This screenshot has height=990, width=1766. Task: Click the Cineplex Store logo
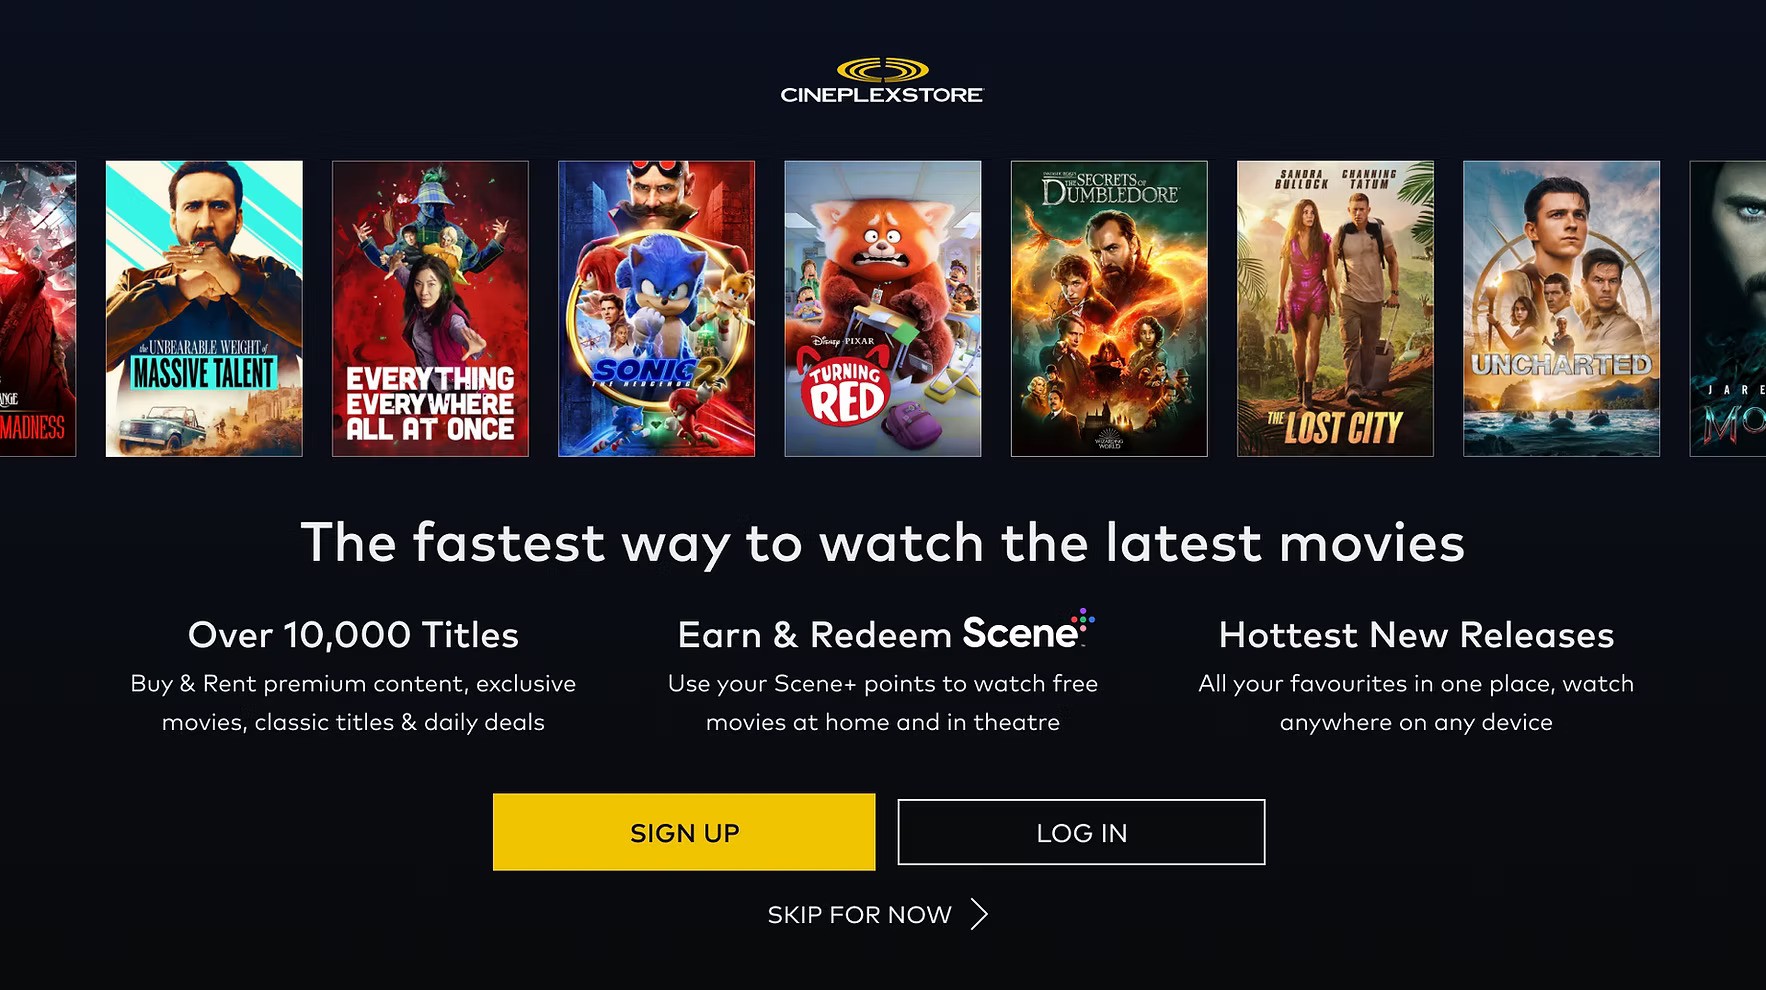point(882,81)
